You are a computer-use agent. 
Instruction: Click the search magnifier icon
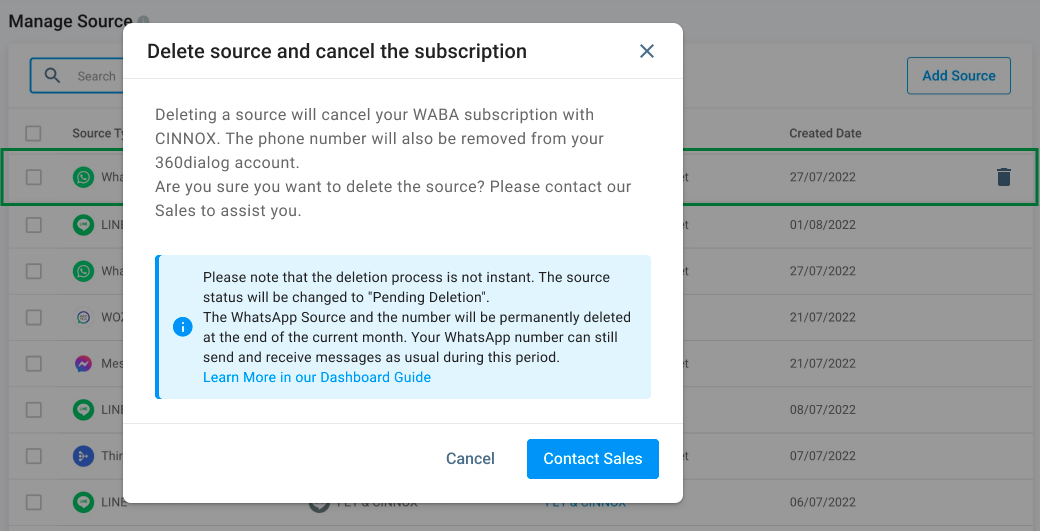click(52, 75)
